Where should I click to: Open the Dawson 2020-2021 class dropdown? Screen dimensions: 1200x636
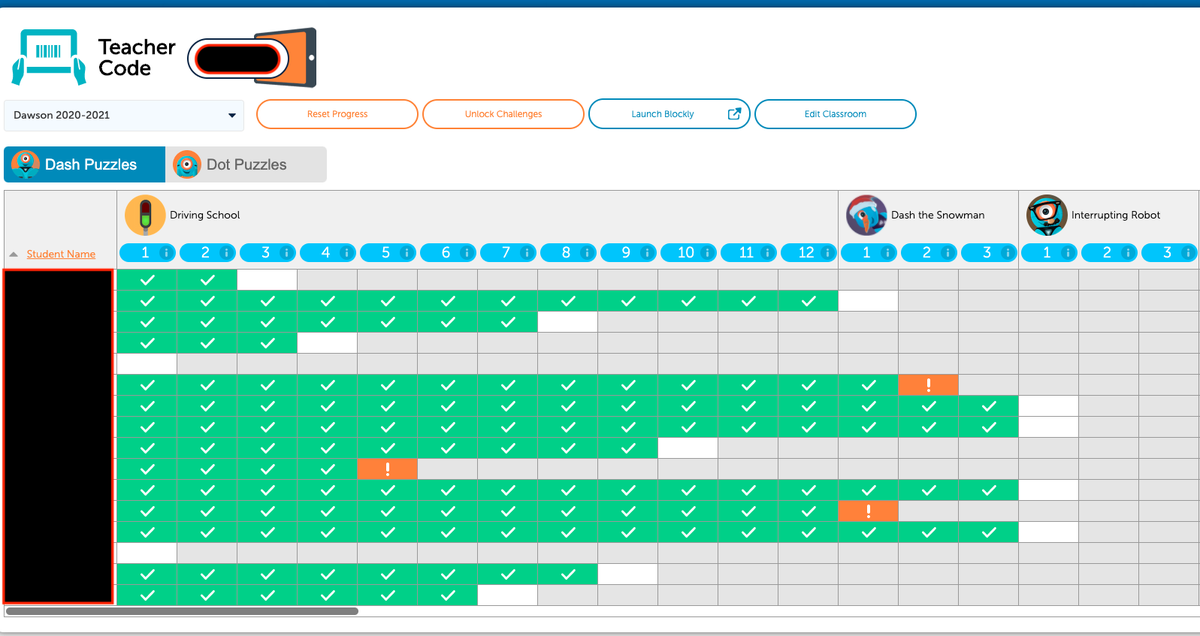pos(124,115)
